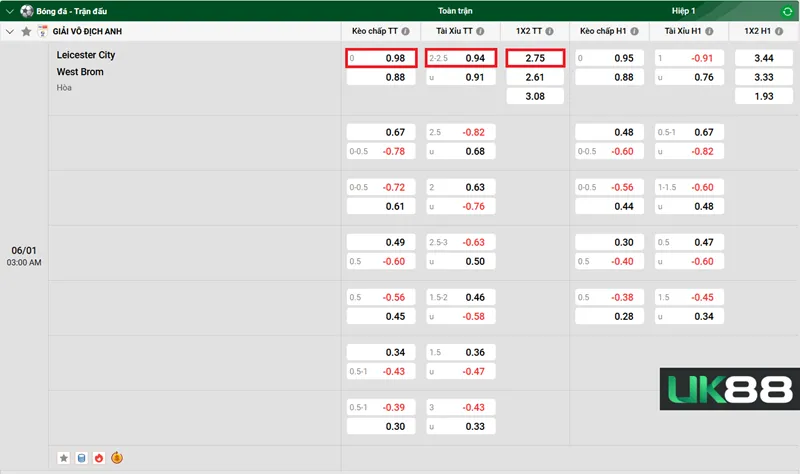Viewport: 800px width, 474px height.
Task: Pick Leicester City handicap odds 0.98
Action: point(380,58)
